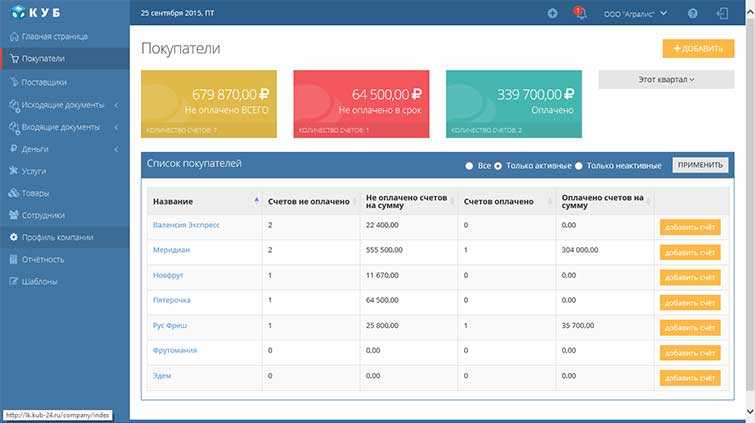Select the Все radio button
Viewport: 755px width, 423px height.
[x=469, y=166]
